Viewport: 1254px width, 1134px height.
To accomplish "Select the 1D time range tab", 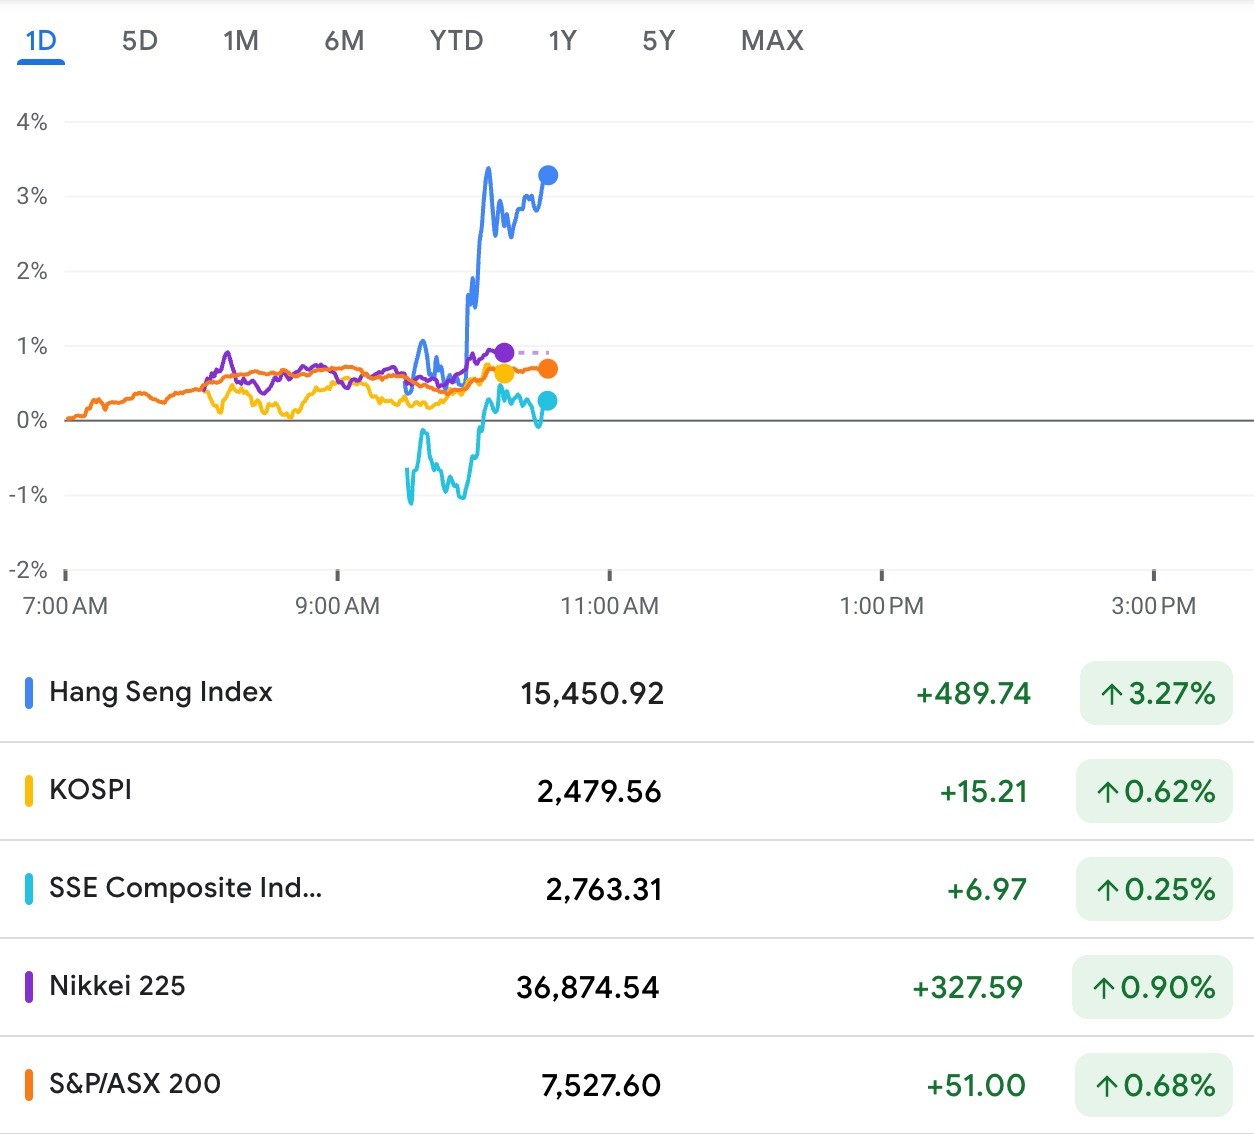I will (x=41, y=41).
